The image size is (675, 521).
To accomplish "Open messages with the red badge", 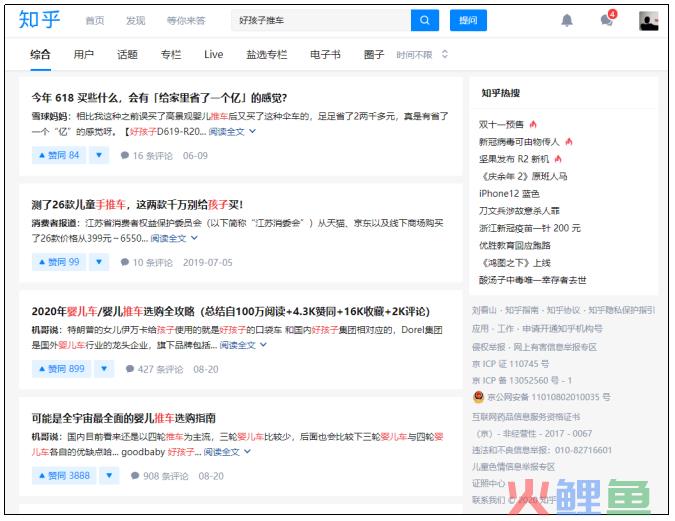I will coord(607,19).
